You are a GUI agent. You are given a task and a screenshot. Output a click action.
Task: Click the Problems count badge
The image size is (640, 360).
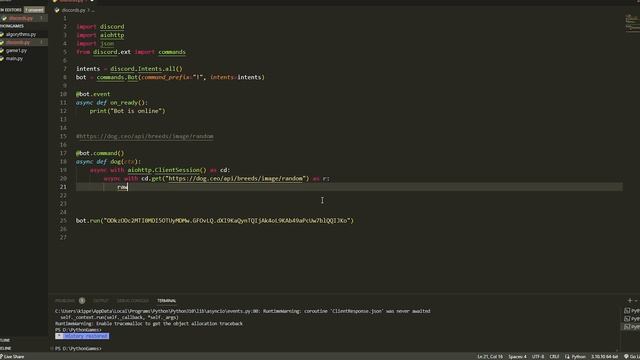(x=82, y=301)
